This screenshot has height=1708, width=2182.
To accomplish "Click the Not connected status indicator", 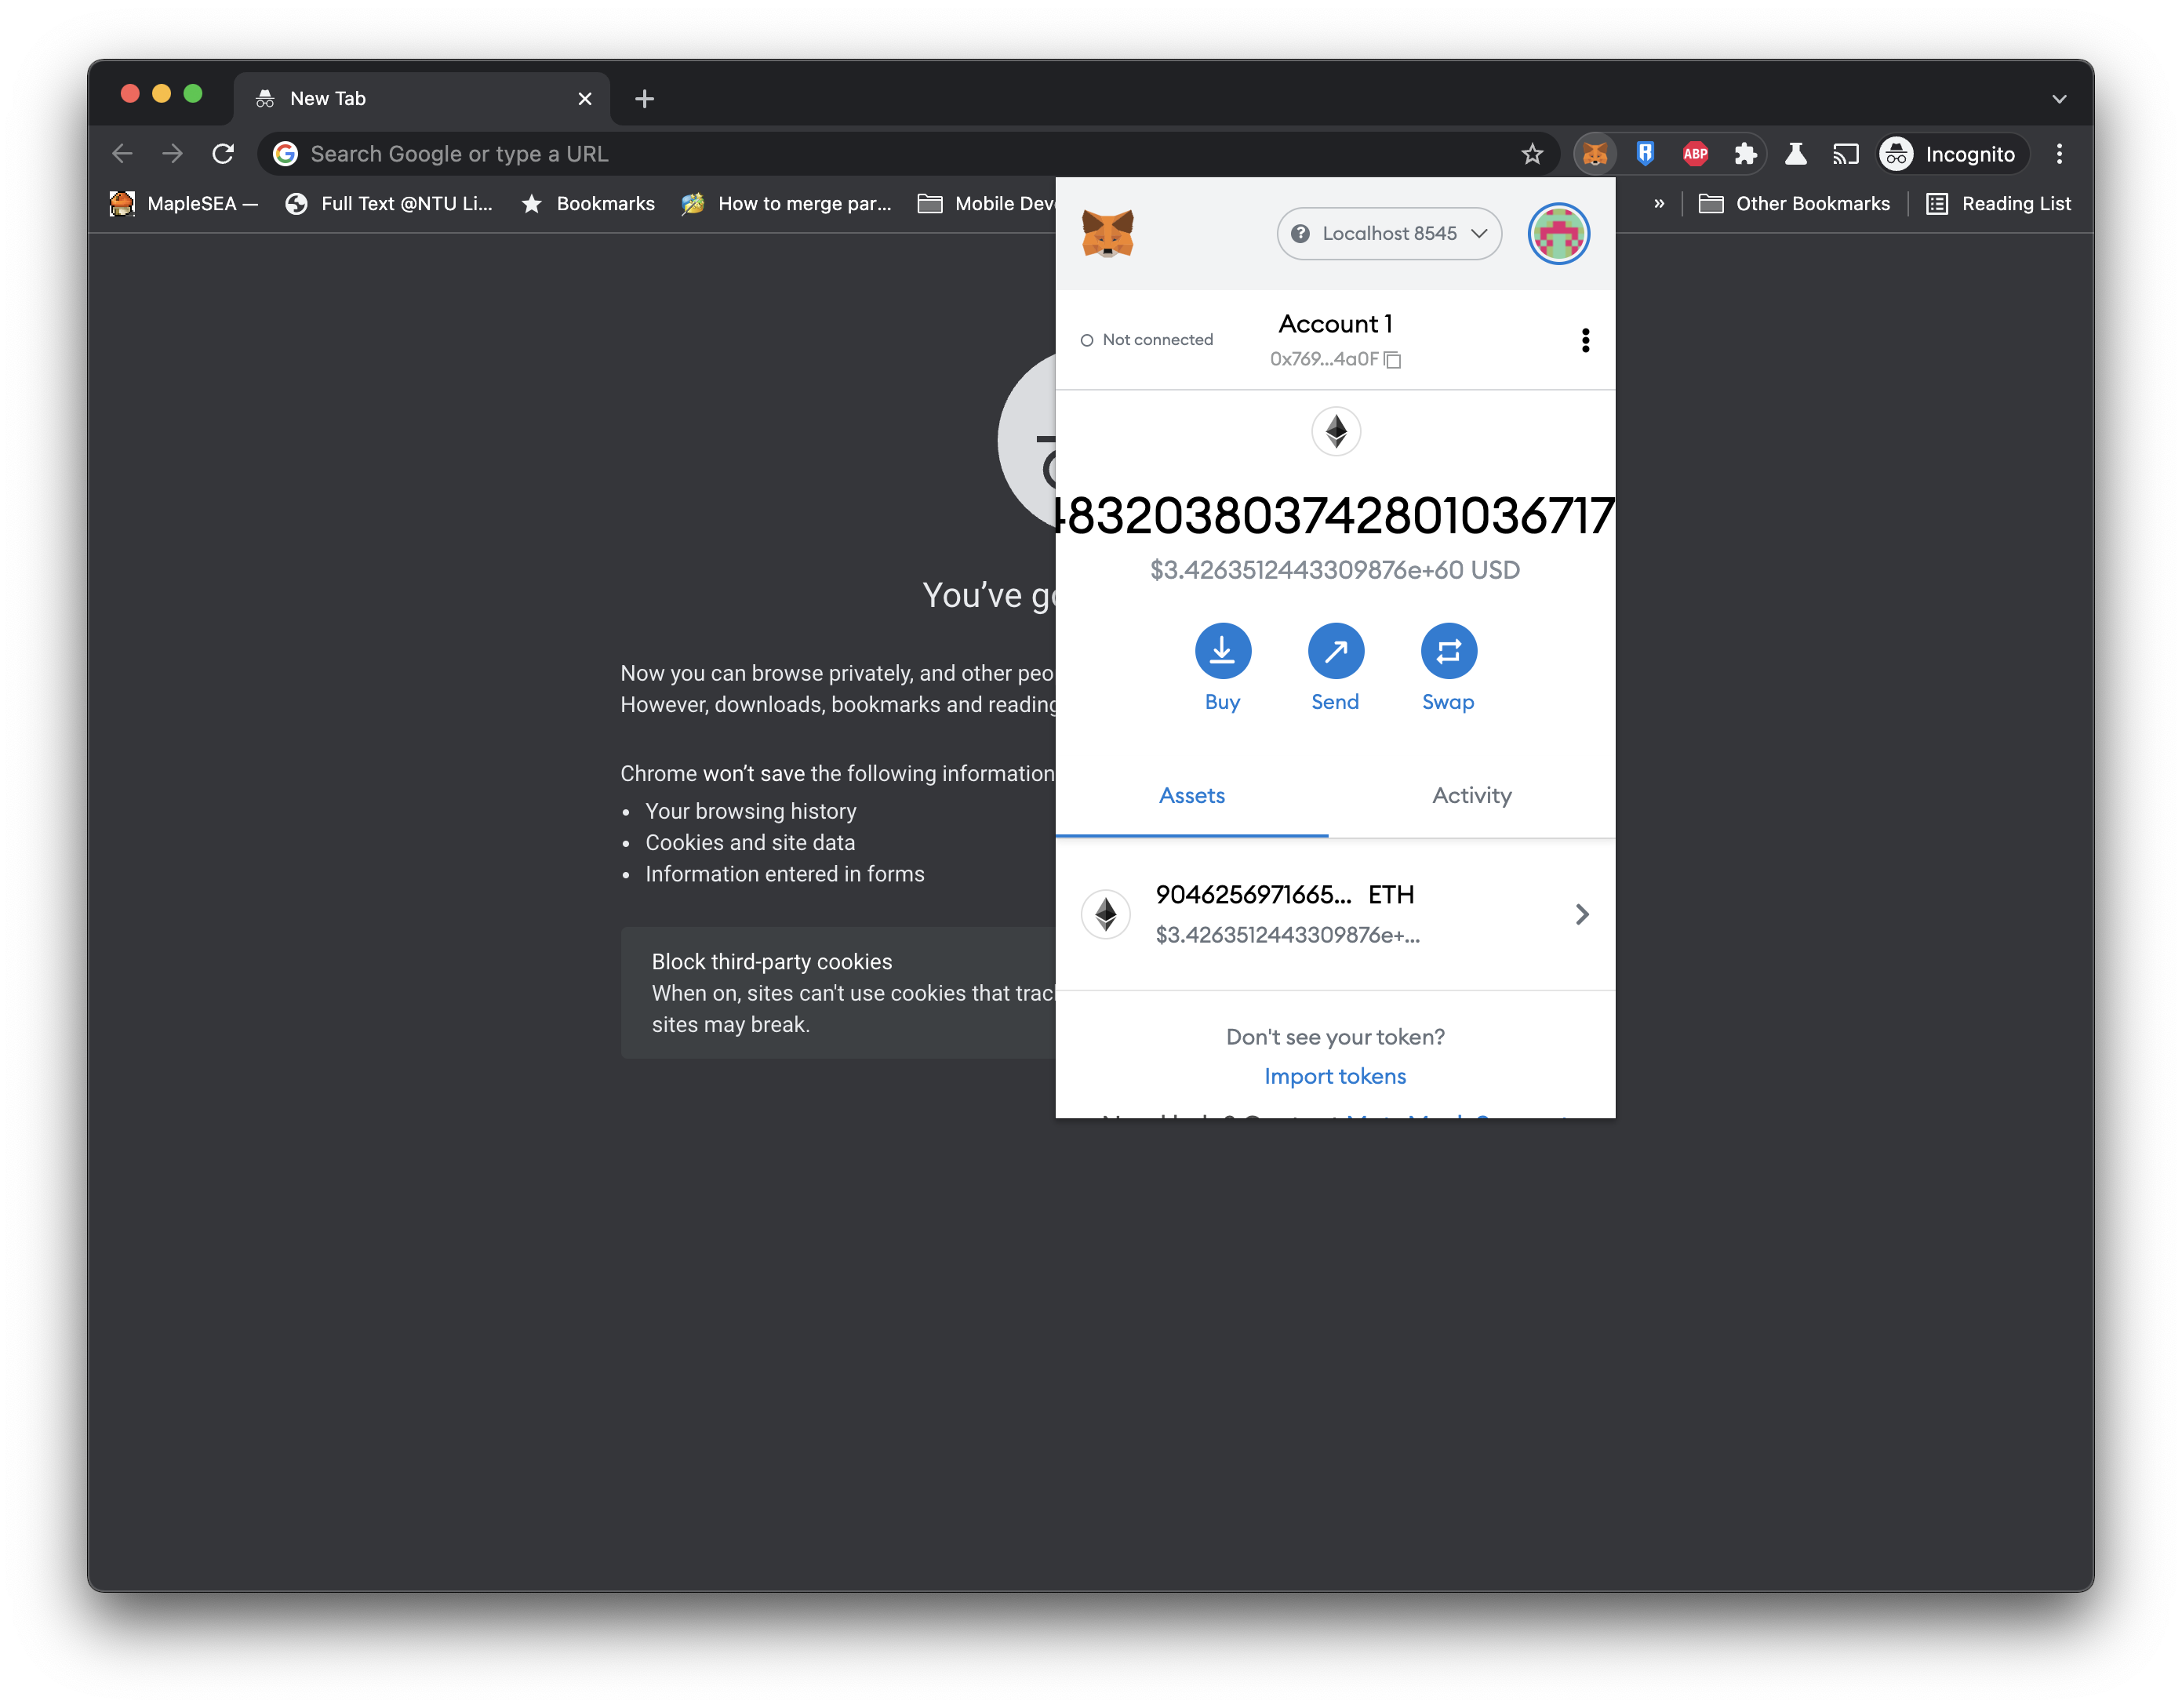I will [x=1147, y=340].
